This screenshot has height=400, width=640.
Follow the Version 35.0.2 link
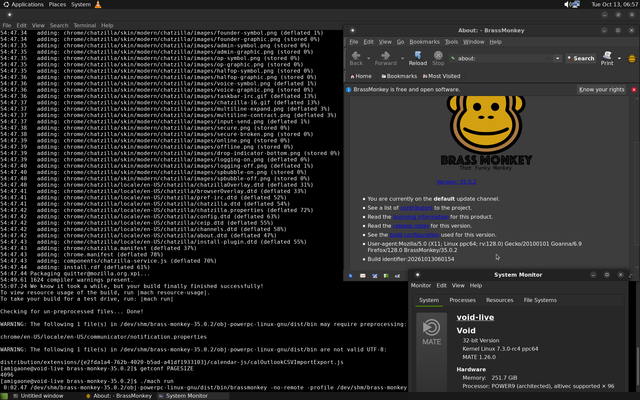(x=456, y=182)
